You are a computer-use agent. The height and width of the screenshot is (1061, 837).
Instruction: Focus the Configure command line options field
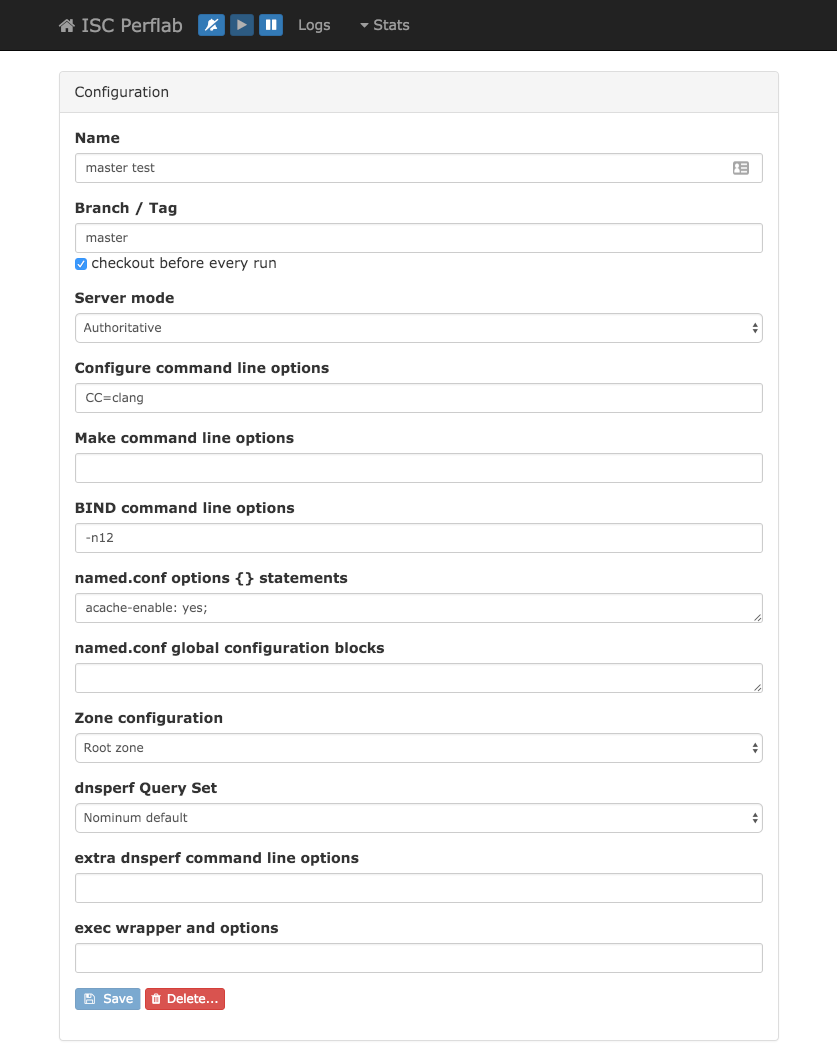click(x=418, y=398)
